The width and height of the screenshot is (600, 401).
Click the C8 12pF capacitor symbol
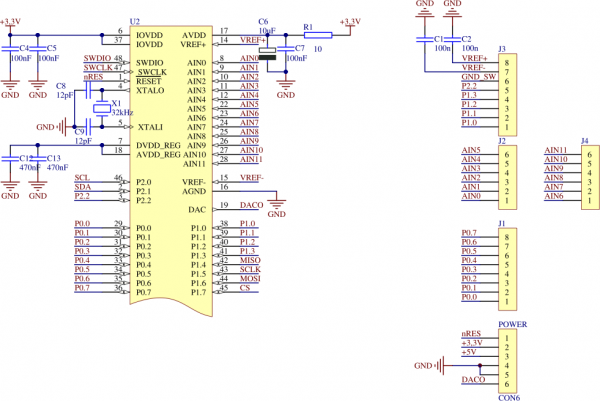[87, 89]
